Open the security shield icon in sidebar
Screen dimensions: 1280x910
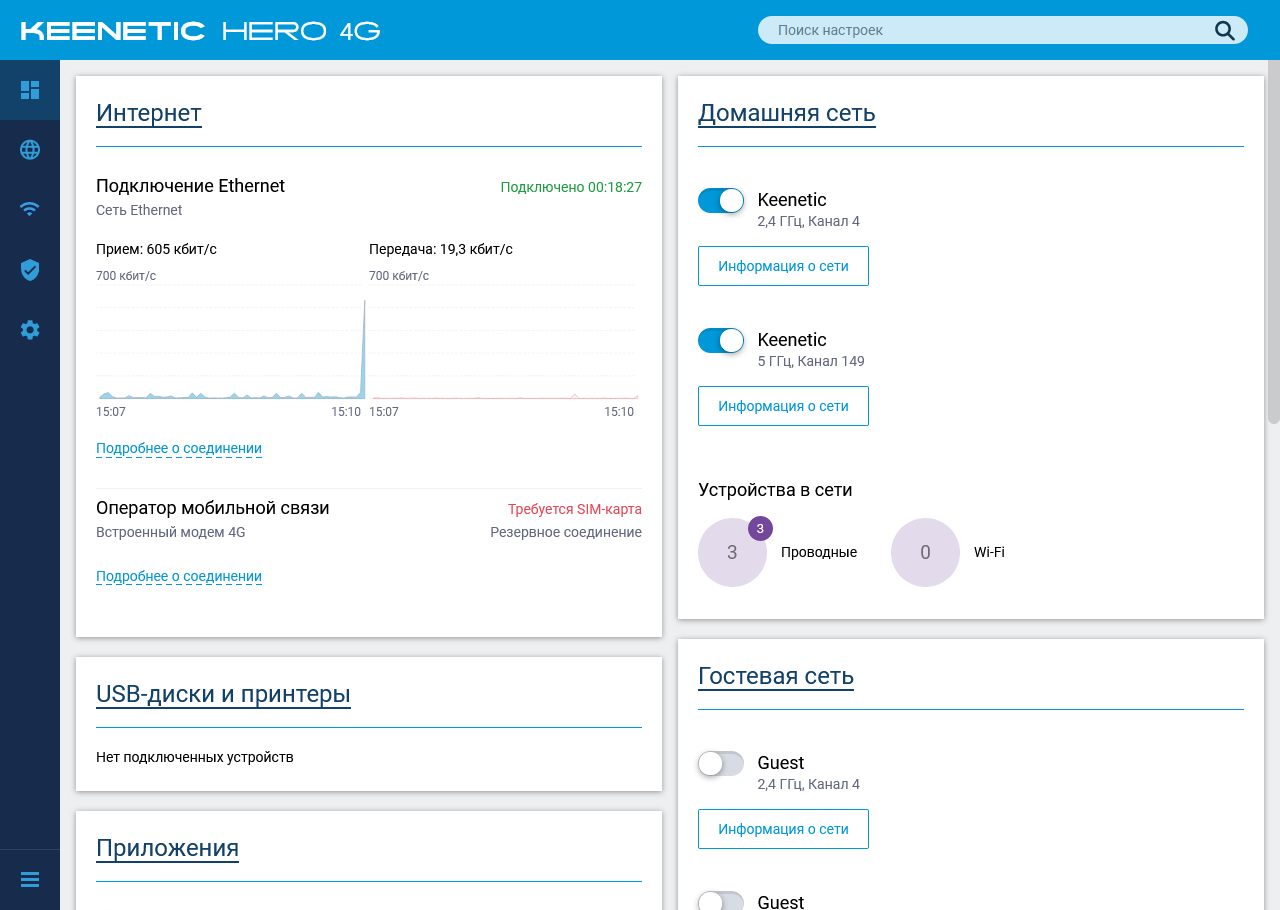[x=30, y=270]
